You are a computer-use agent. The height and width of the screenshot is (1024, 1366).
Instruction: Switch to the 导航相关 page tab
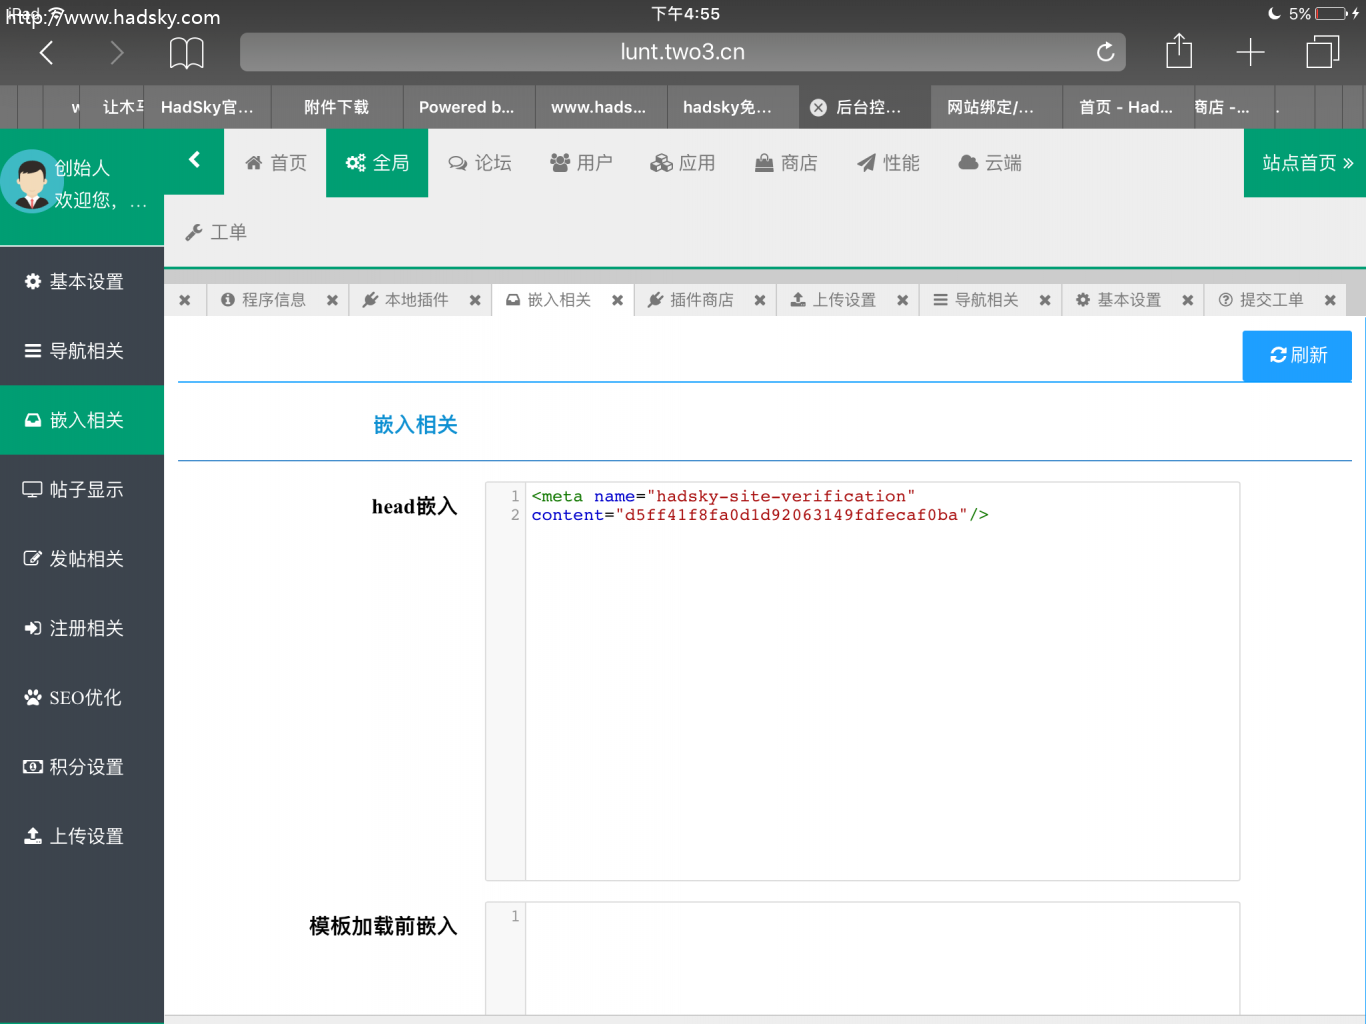point(976,300)
